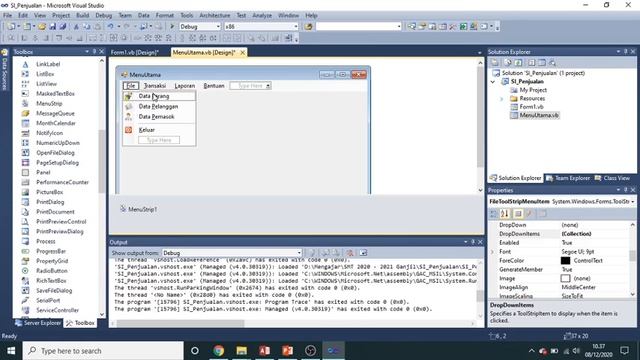
Task: Click the Windows search box on taskbar
Action: (x=103, y=351)
